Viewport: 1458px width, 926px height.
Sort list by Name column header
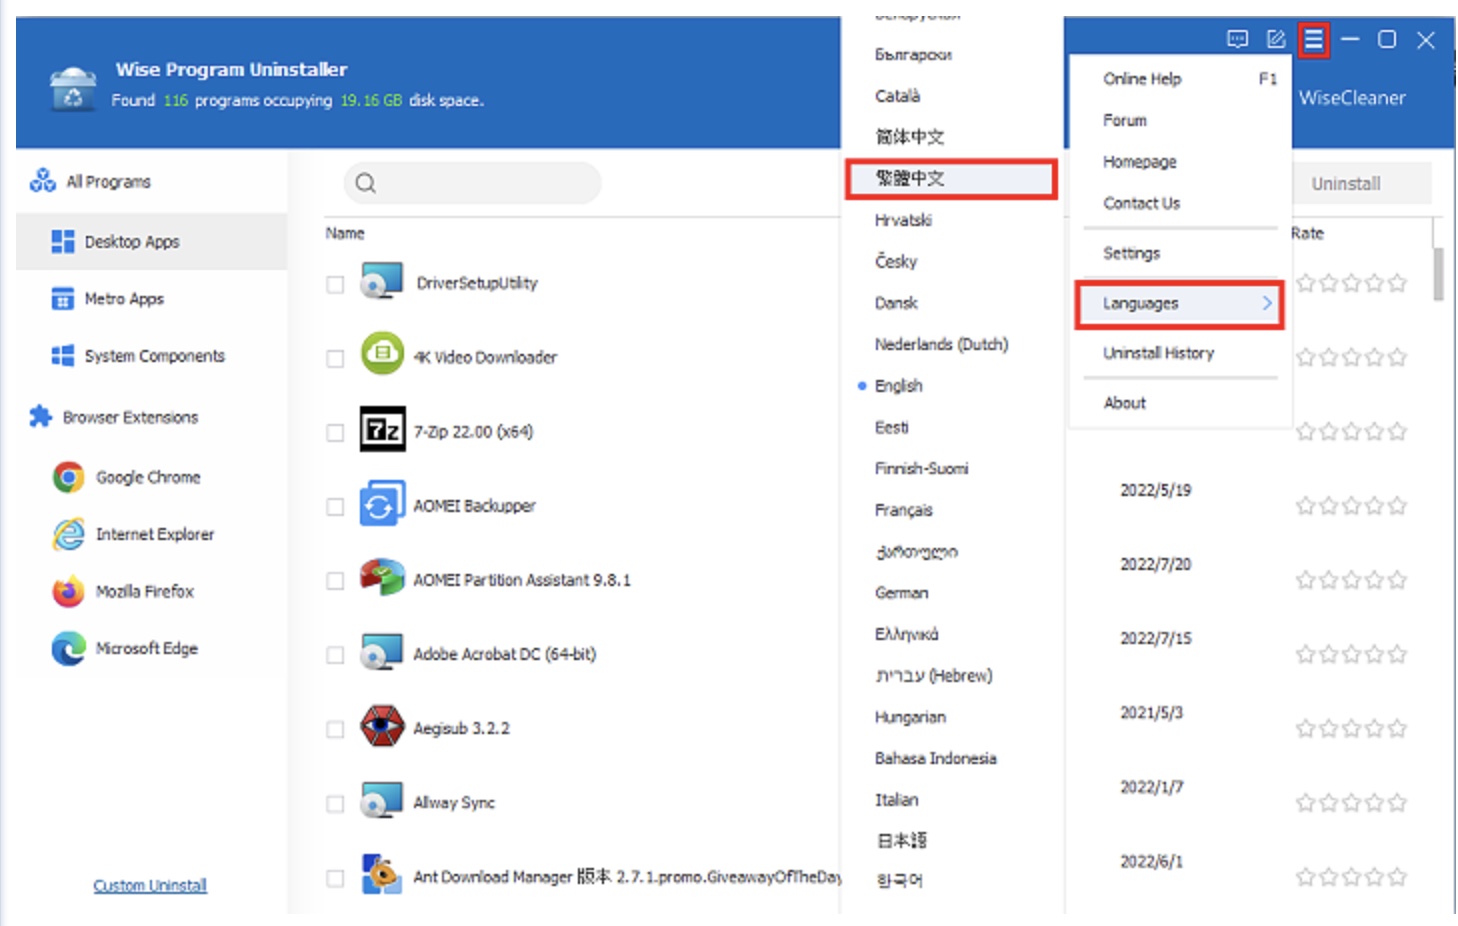[345, 233]
